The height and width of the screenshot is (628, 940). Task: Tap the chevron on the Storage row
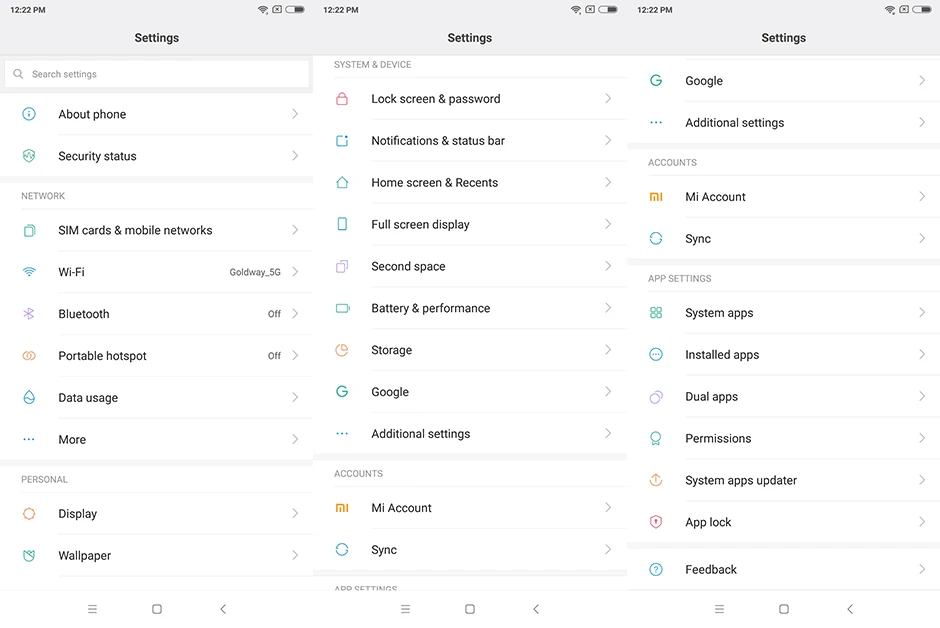click(x=608, y=350)
